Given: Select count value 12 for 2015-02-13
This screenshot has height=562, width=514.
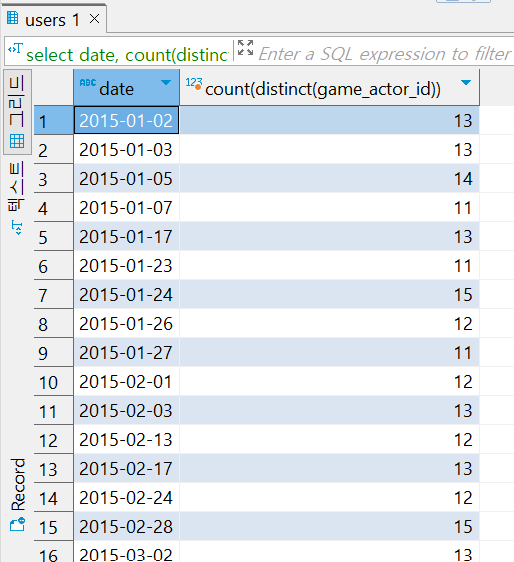Looking at the screenshot, I should [x=329, y=439].
